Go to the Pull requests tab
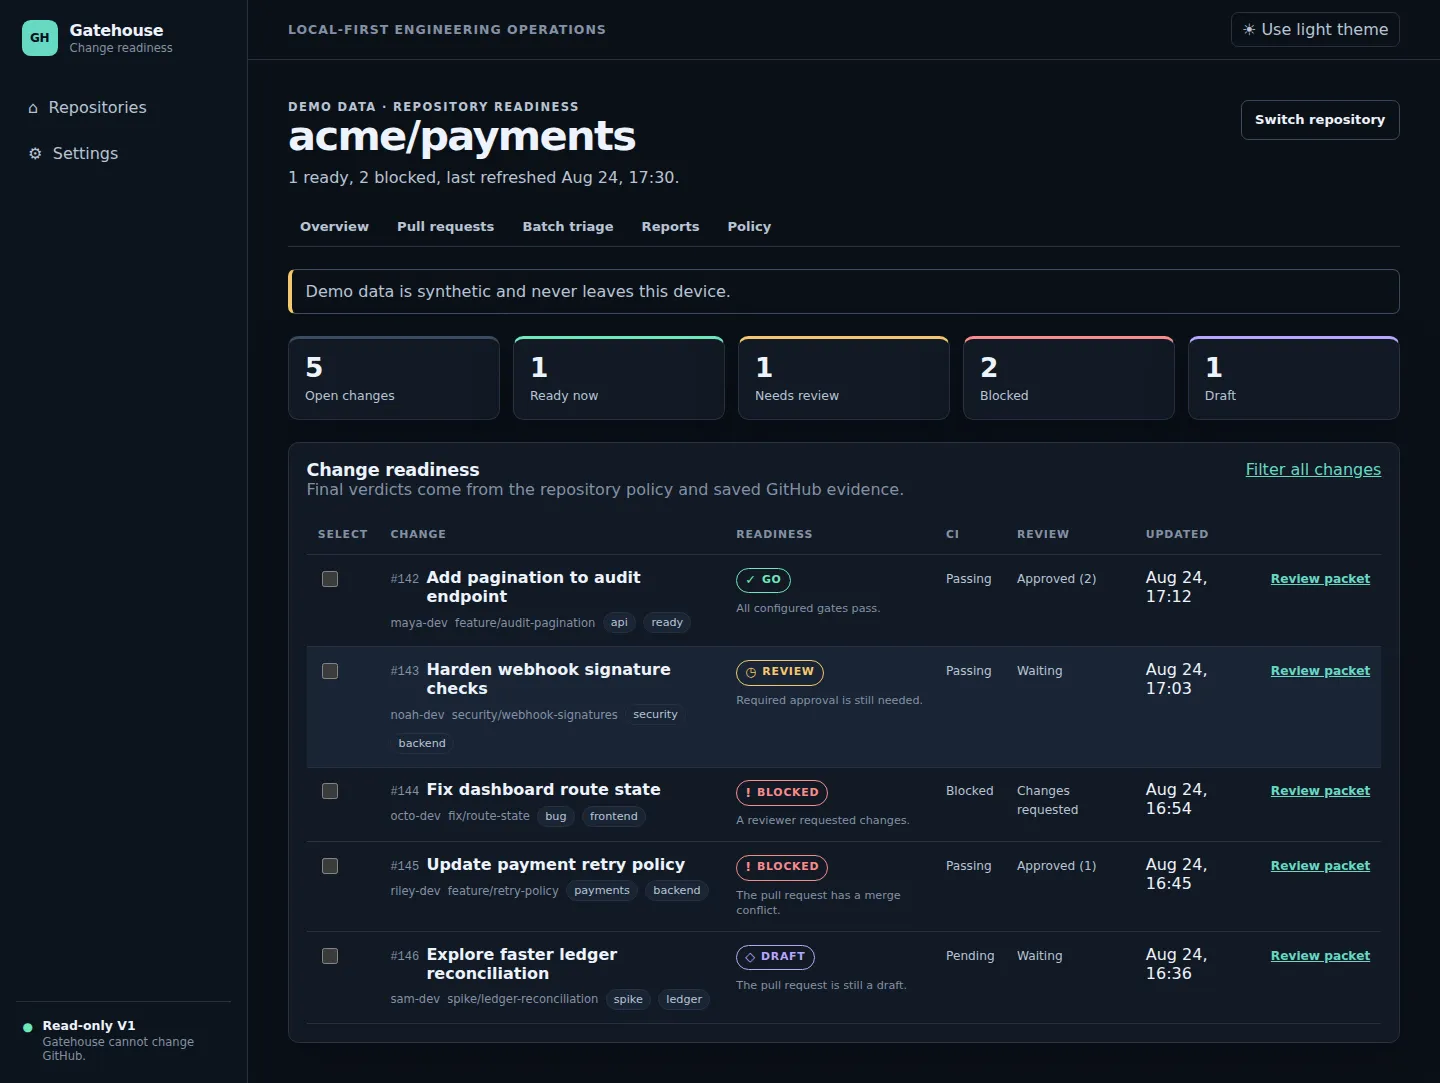The image size is (1440, 1083). (x=445, y=227)
